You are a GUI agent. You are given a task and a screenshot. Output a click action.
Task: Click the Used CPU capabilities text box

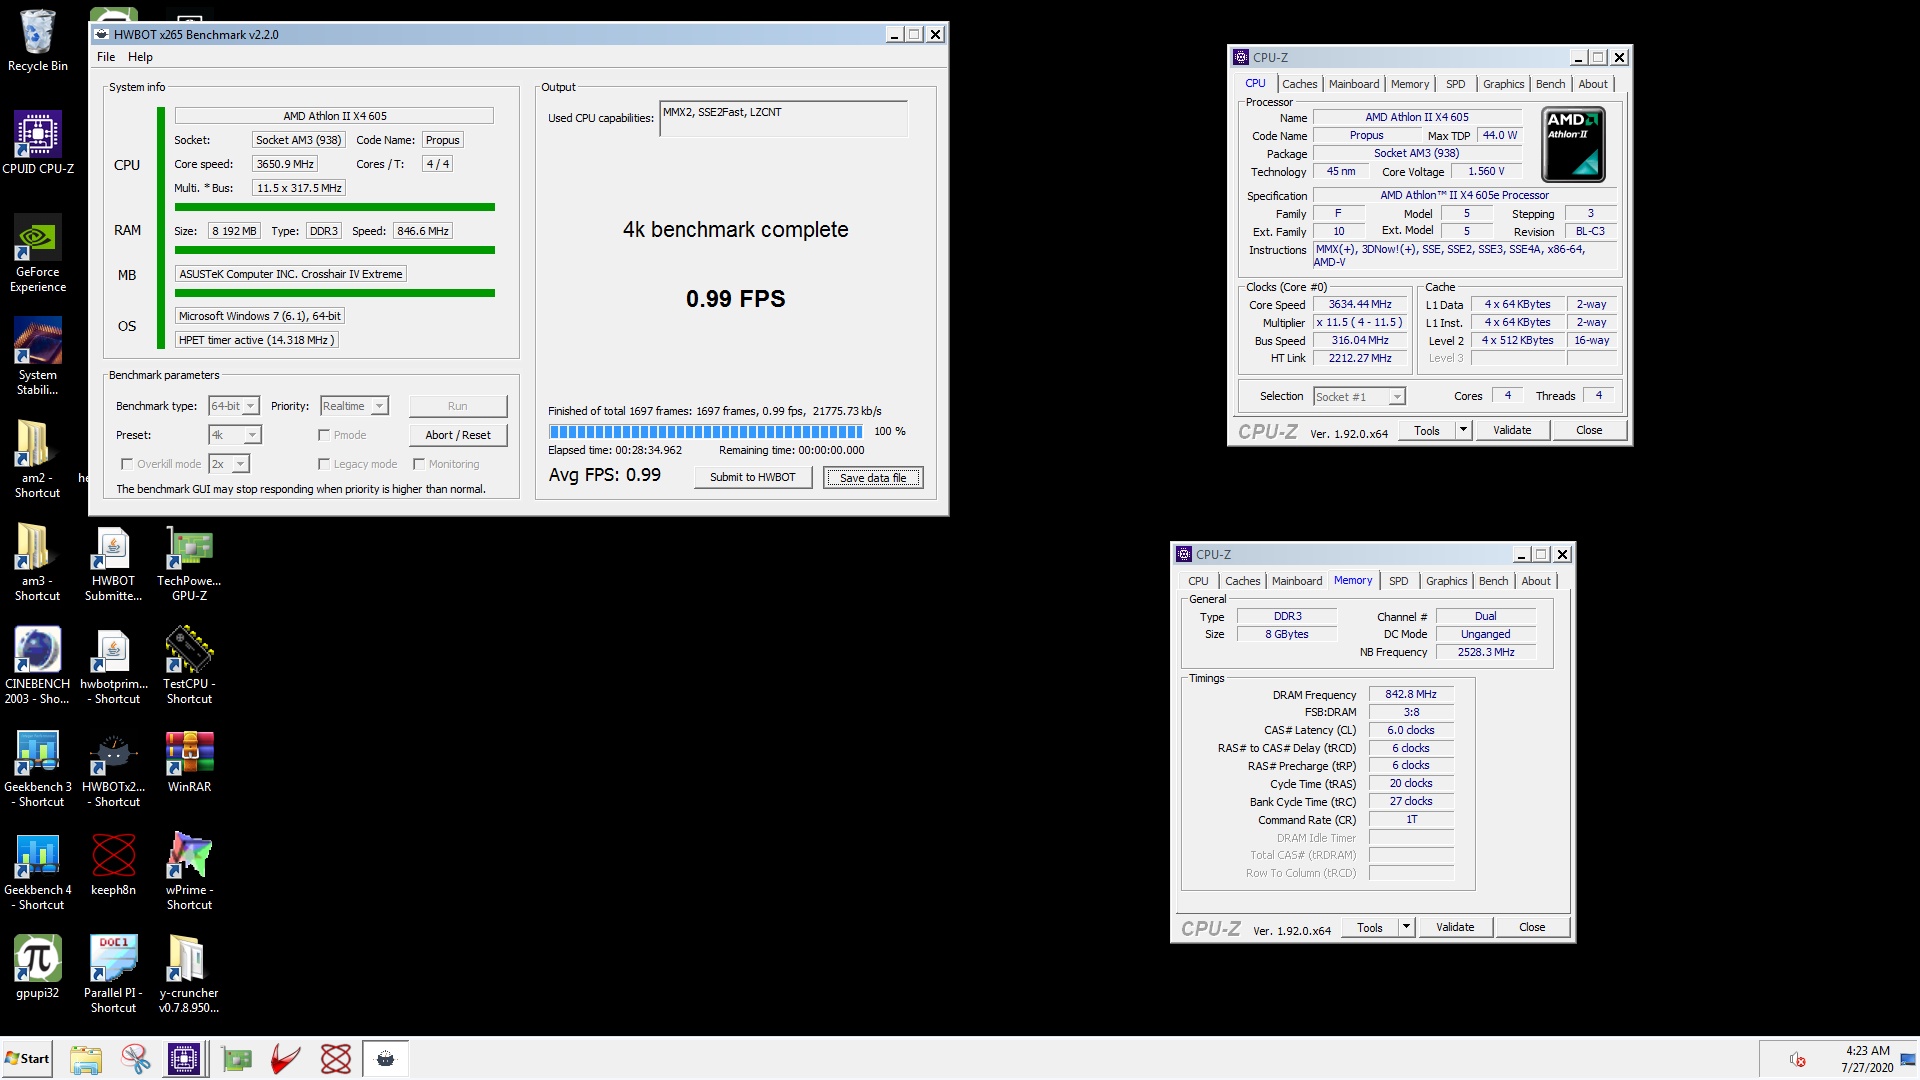coord(783,118)
